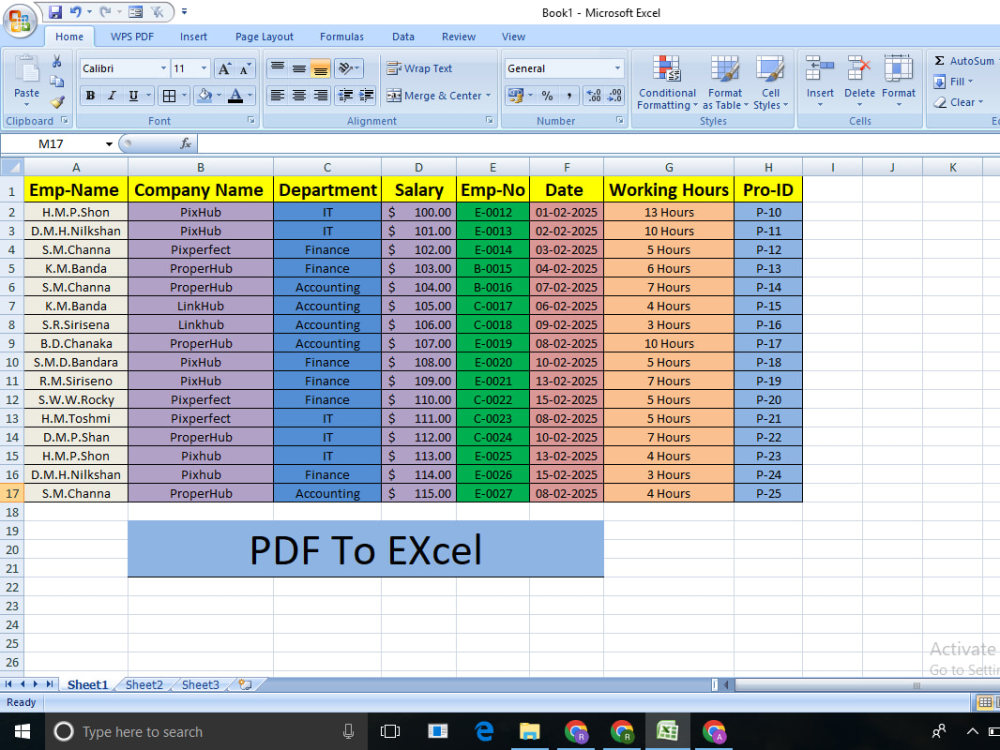Apply Middle Align to cells

tap(298, 68)
